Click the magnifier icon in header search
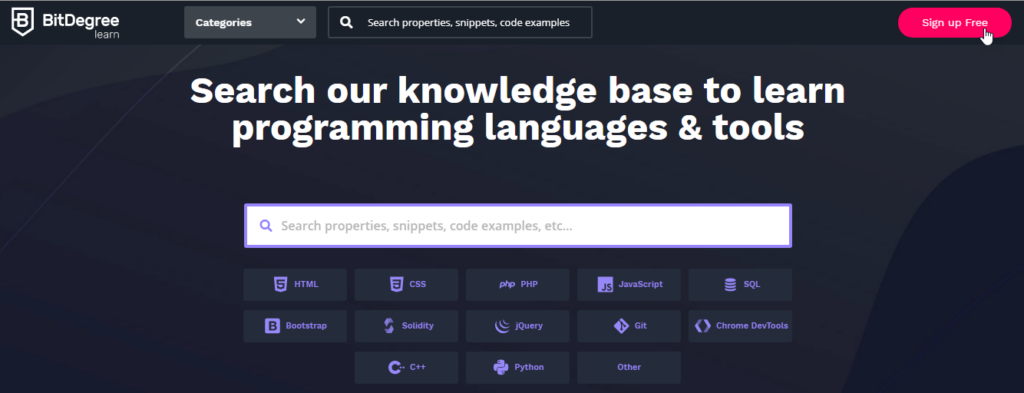Image resolution: width=1024 pixels, height=393 pixels. point(347,23)
